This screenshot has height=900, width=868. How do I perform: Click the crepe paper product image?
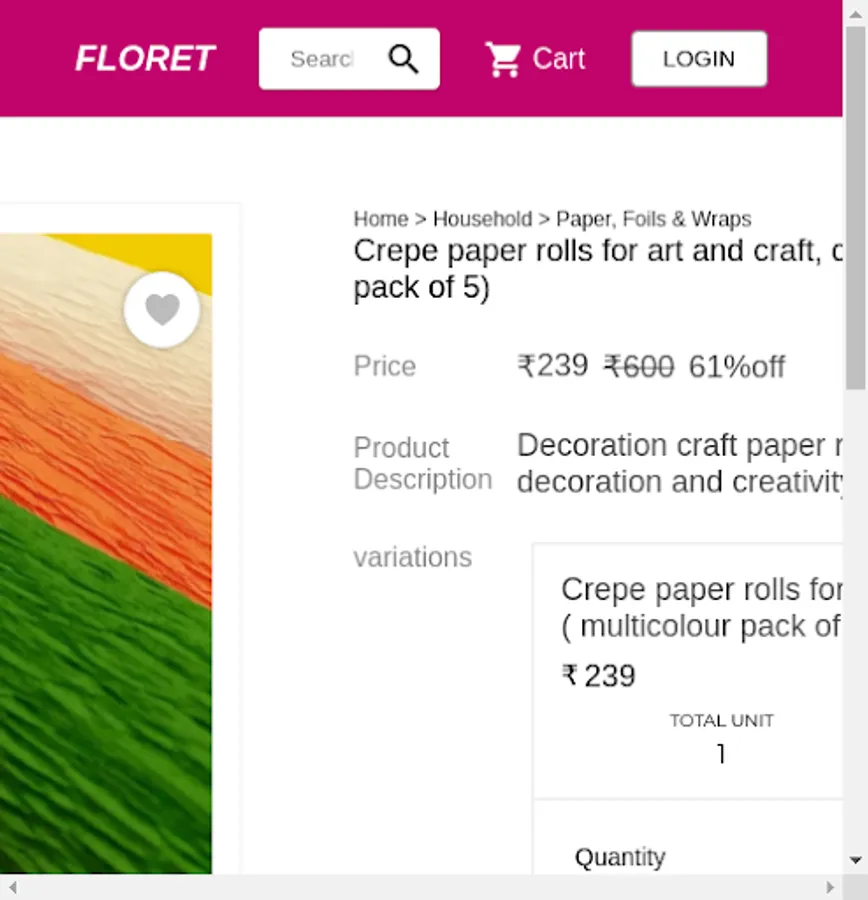[x=106, y=554]
